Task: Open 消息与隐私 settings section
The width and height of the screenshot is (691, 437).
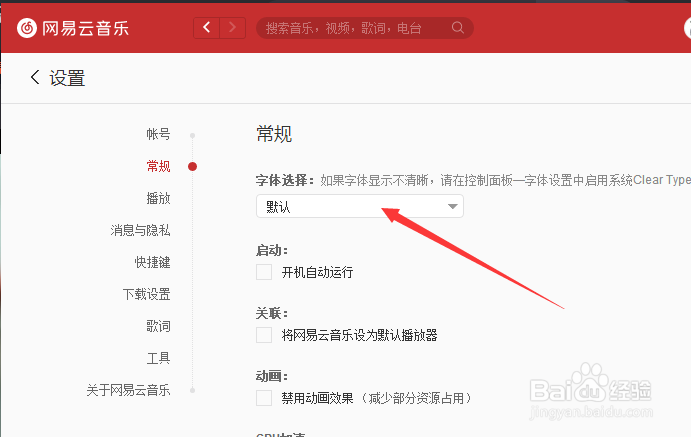Action: [x=140, y=230]
